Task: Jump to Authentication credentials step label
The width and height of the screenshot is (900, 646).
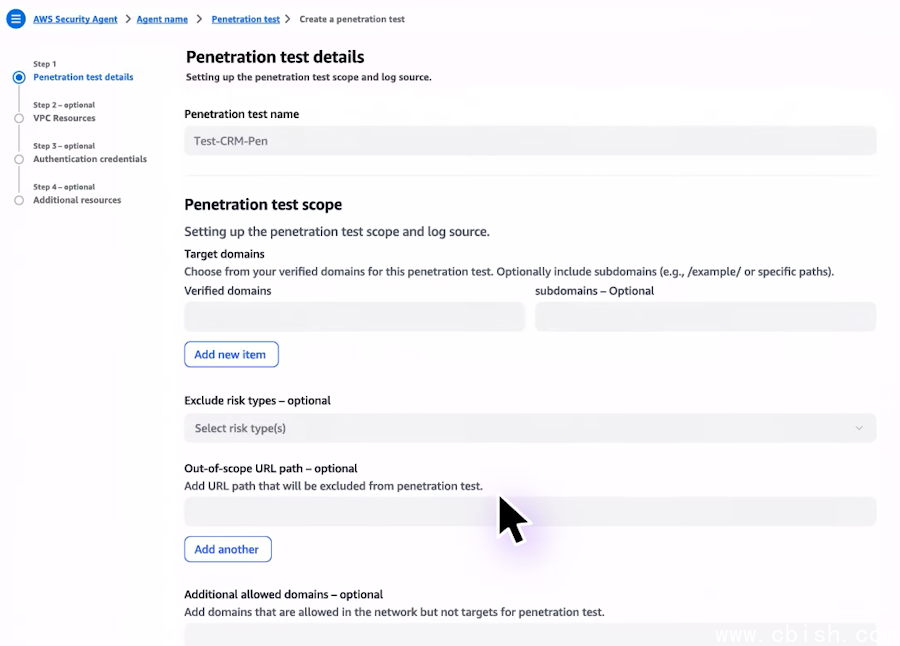Action: pyautogui.click(x=90, y=159)
